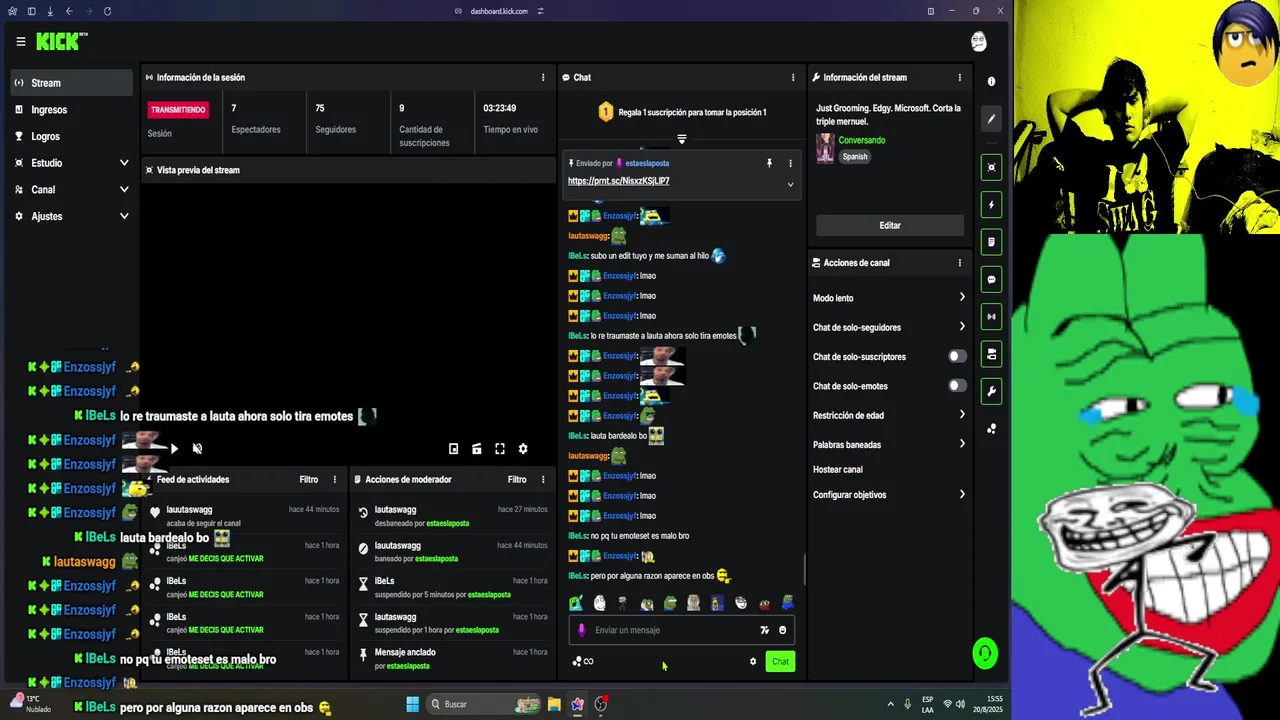
Task: Open channel points balance with infinity symbol
Action: (x=583, y=661)
